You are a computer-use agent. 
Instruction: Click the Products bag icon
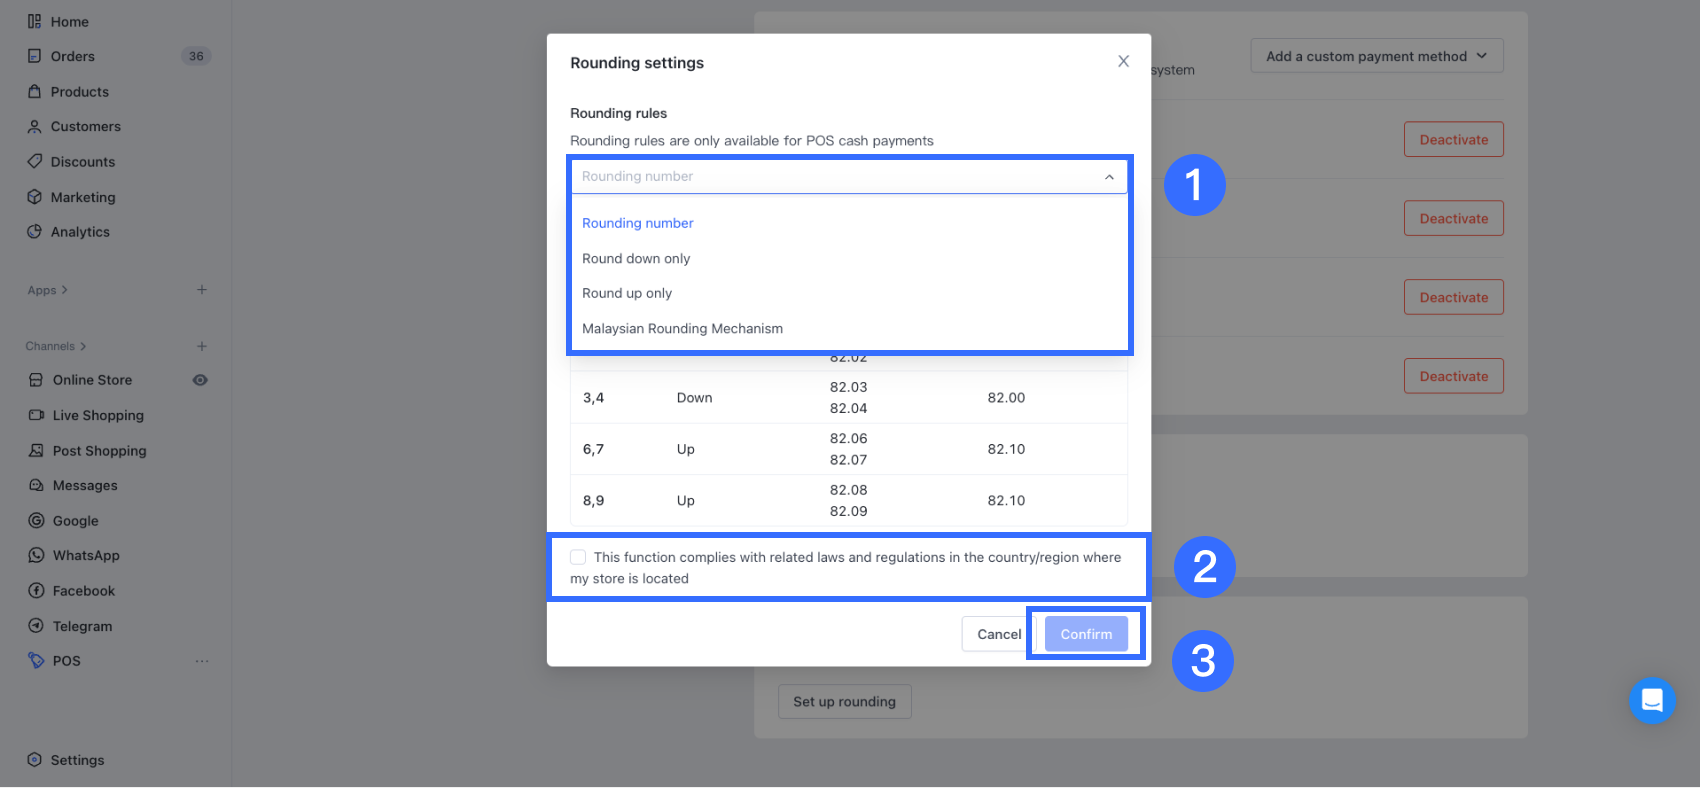34,91
